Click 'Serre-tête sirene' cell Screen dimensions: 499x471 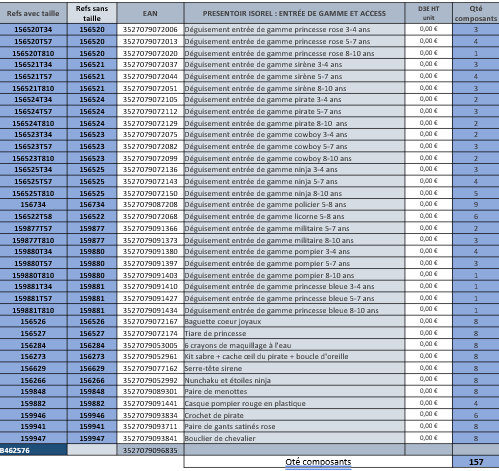[294, 368]
